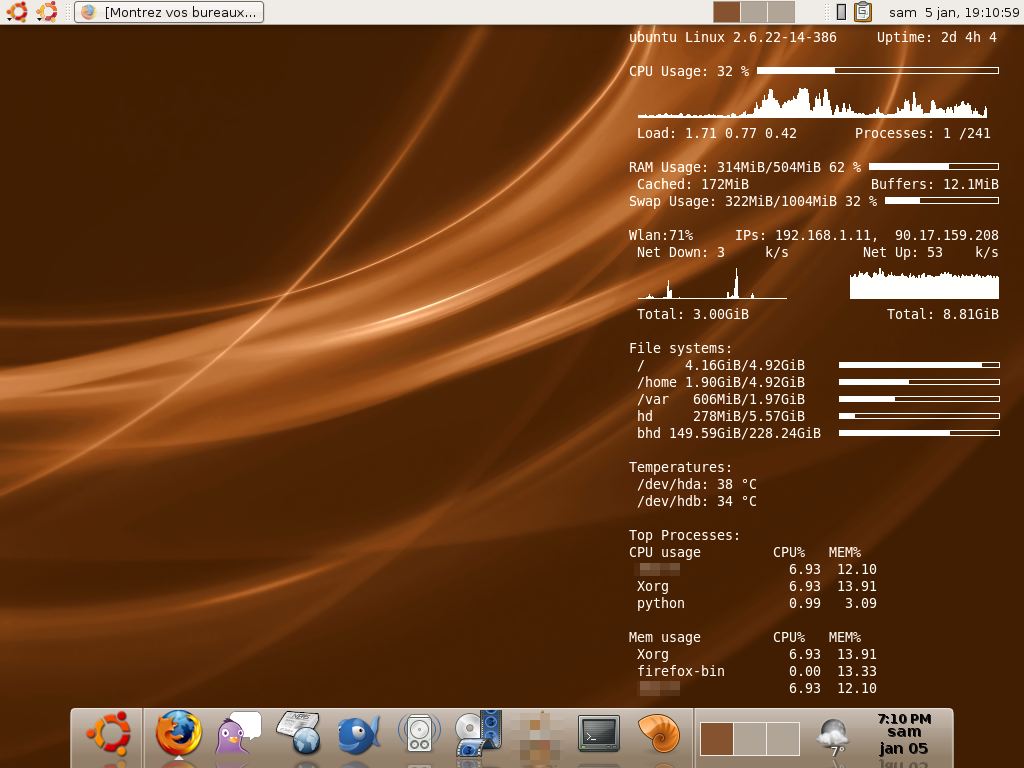Switch to the last workspace in dock switcher
1024x768 pixels.
pos(783,739)
